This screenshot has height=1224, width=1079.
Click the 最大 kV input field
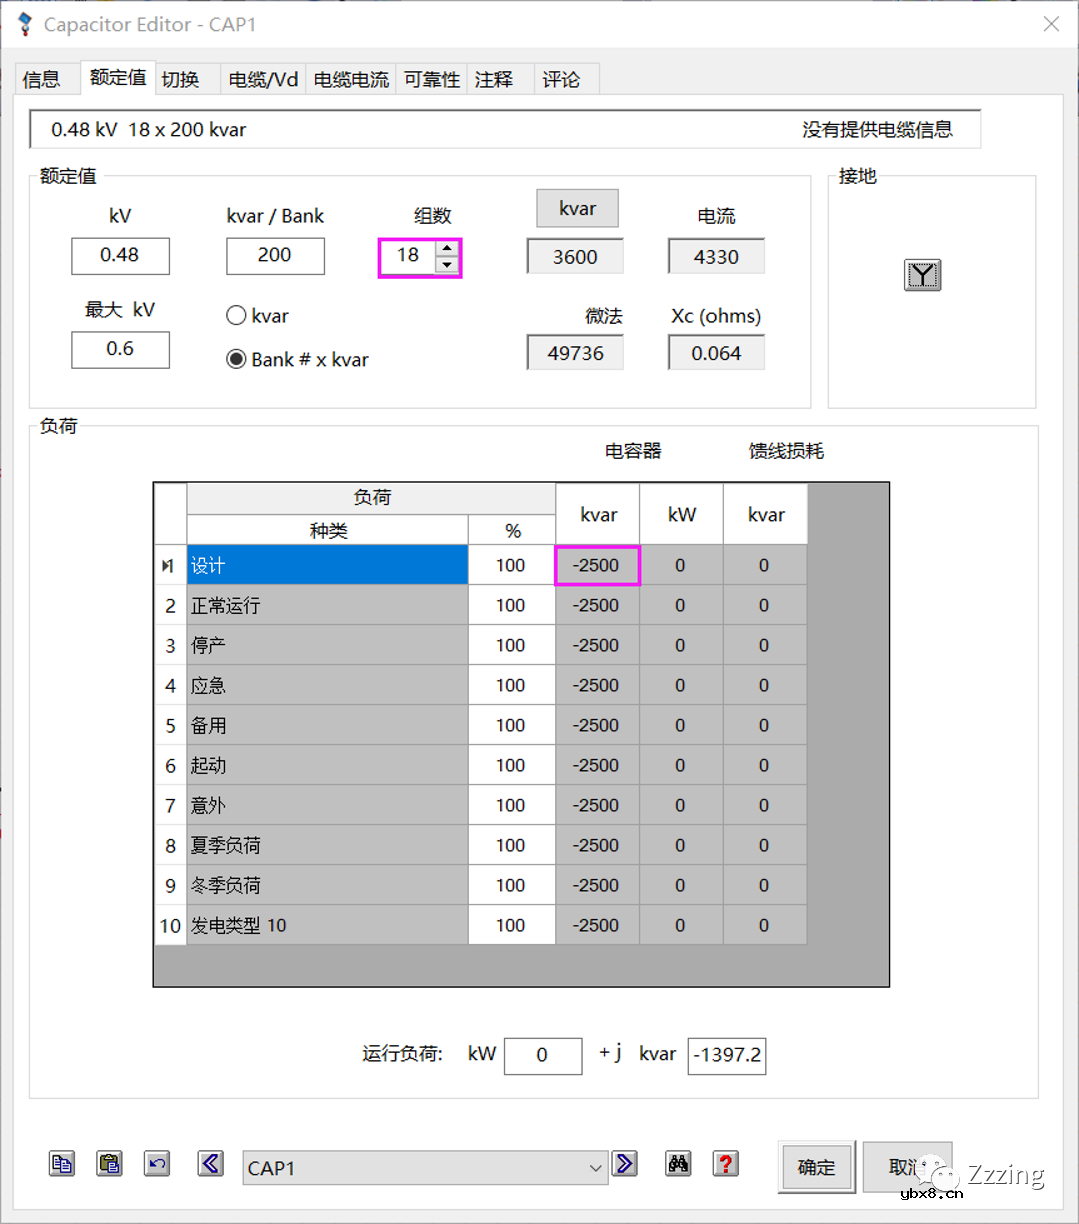[120, 350]
